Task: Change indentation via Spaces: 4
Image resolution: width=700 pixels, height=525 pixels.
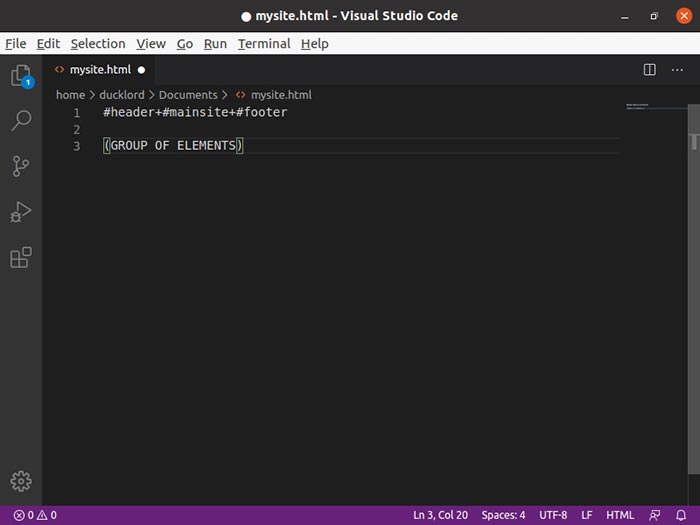Action: (x=503, y=515)
